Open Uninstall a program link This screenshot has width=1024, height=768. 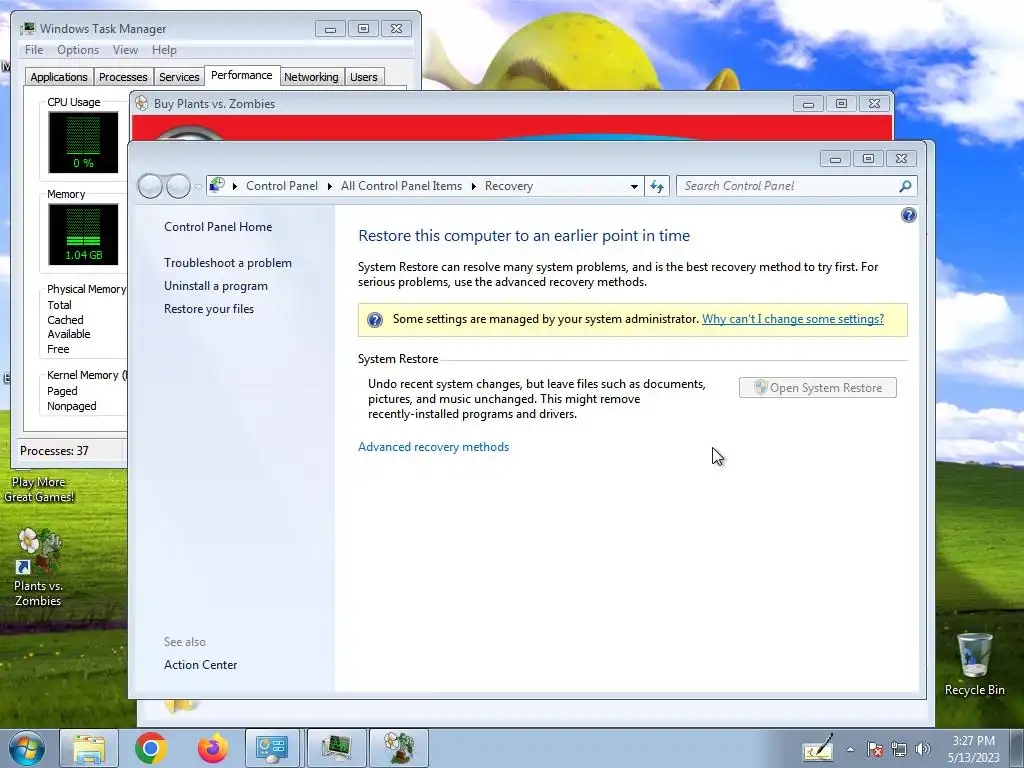click(x=216, y=286)
